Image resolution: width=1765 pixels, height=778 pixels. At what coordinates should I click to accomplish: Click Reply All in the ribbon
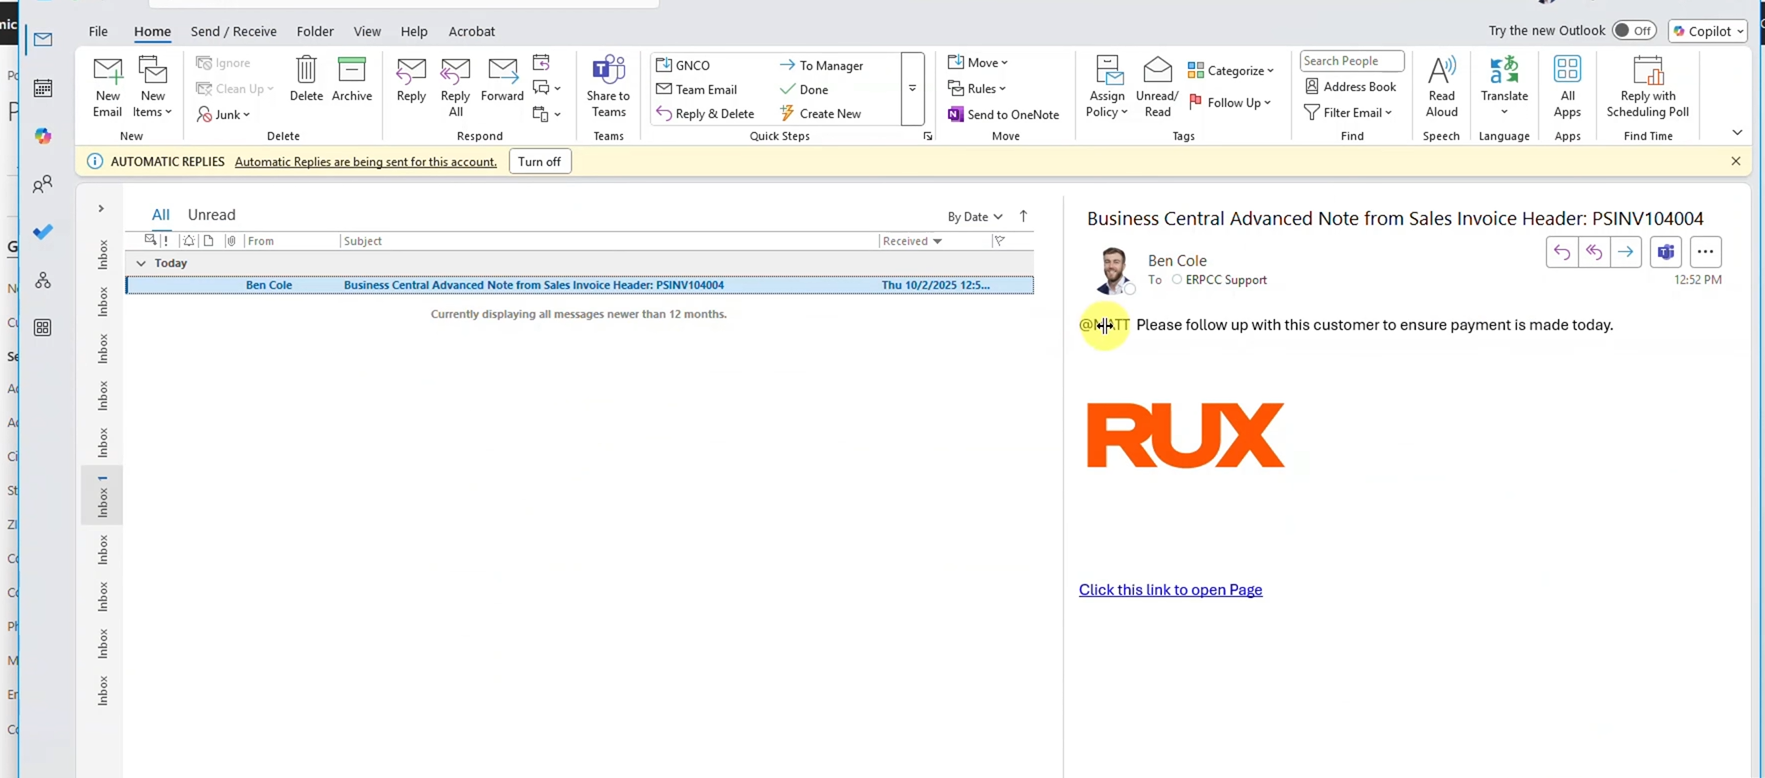point(455,87)
